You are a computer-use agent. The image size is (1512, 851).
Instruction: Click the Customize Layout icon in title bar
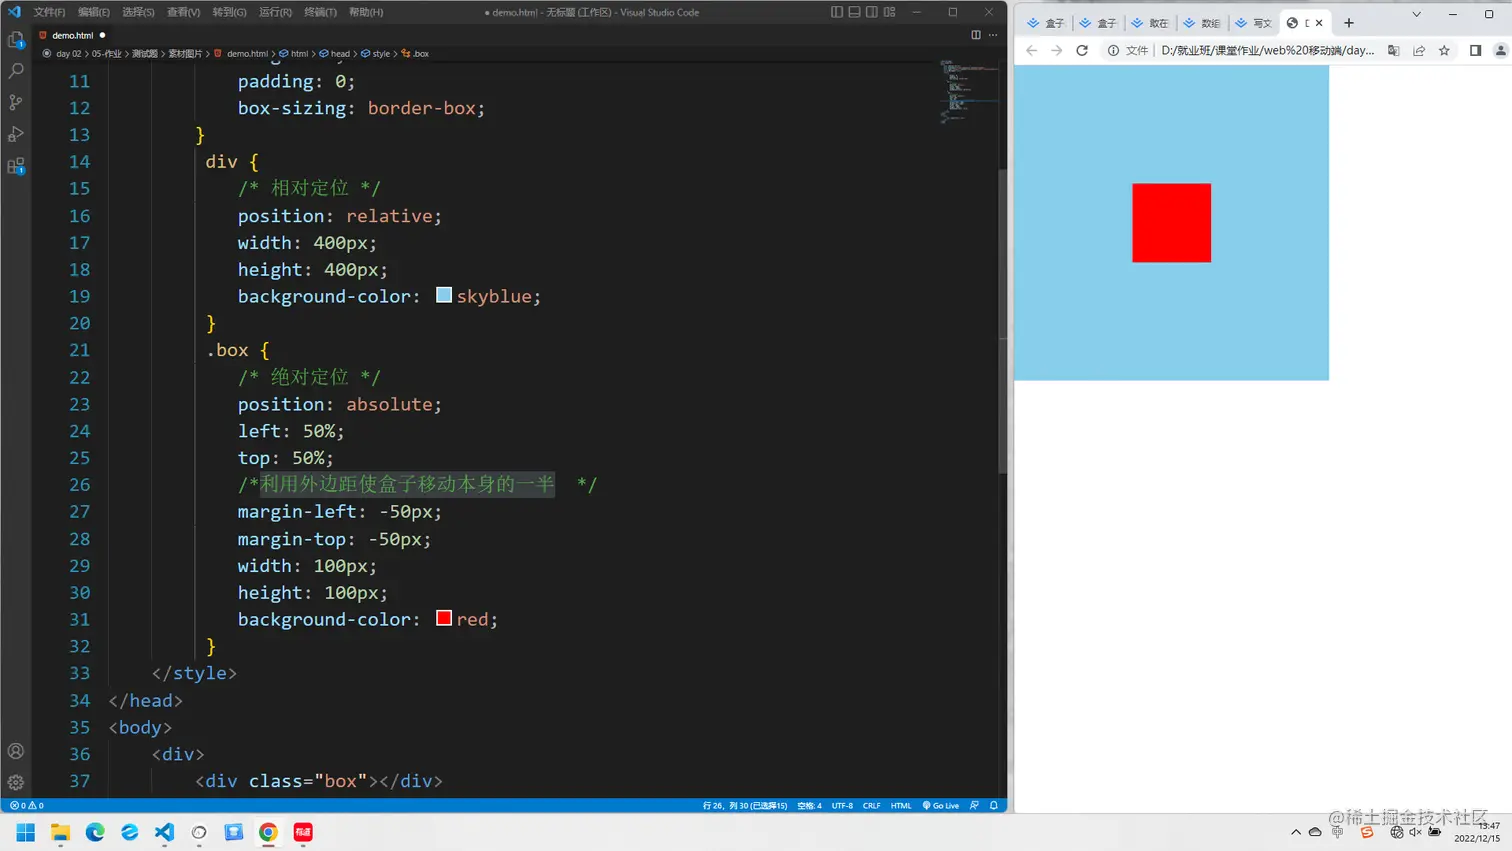[x=889, y=12]
